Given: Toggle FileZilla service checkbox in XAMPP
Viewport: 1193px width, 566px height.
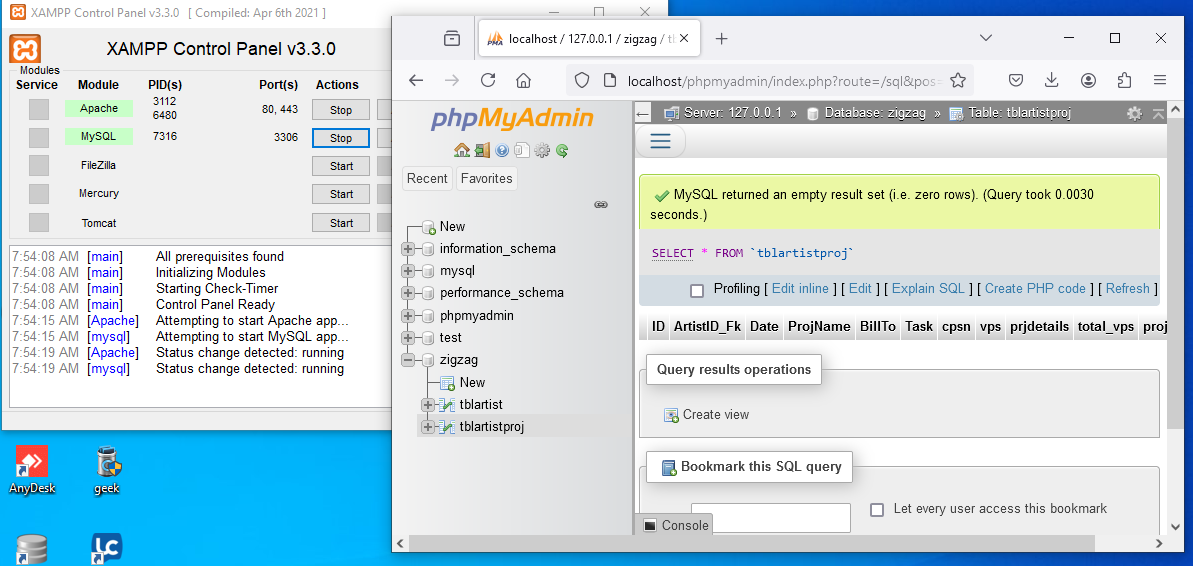Looking at the screenshot, I should 39,166.
